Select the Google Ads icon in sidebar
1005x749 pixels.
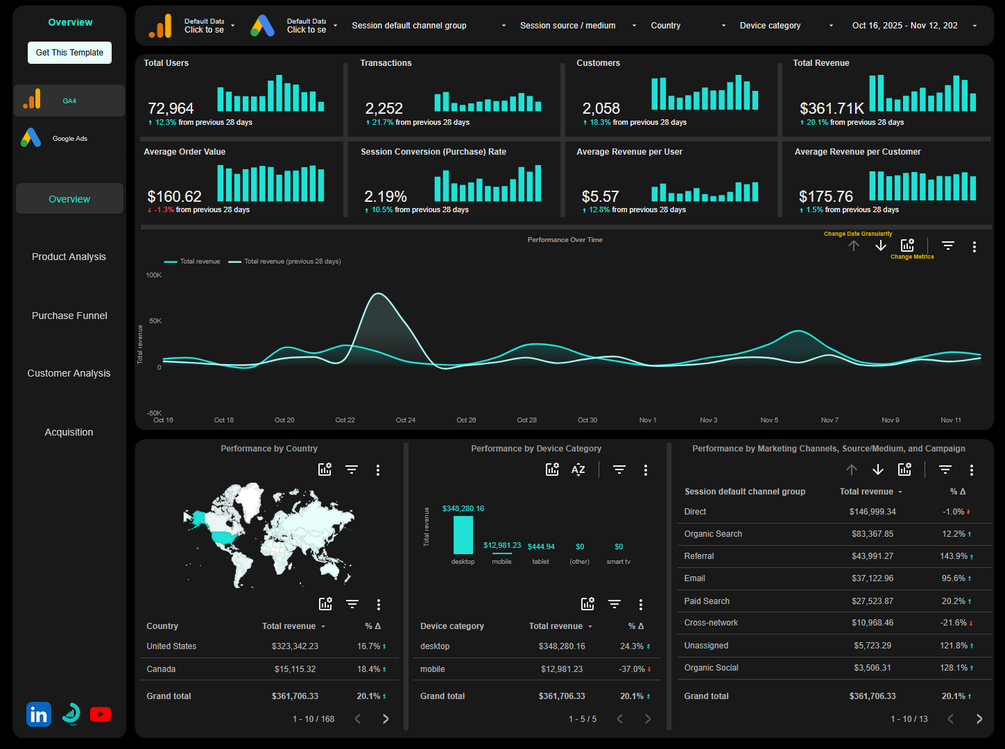[x=31, y=138]
